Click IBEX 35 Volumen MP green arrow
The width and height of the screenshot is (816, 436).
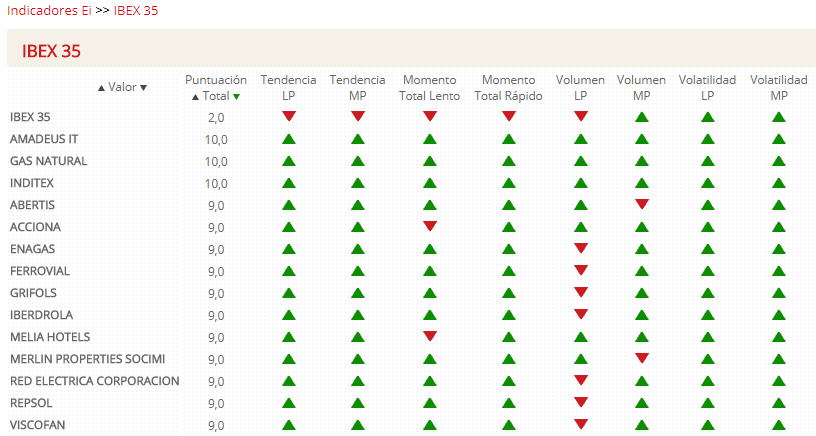642,117
